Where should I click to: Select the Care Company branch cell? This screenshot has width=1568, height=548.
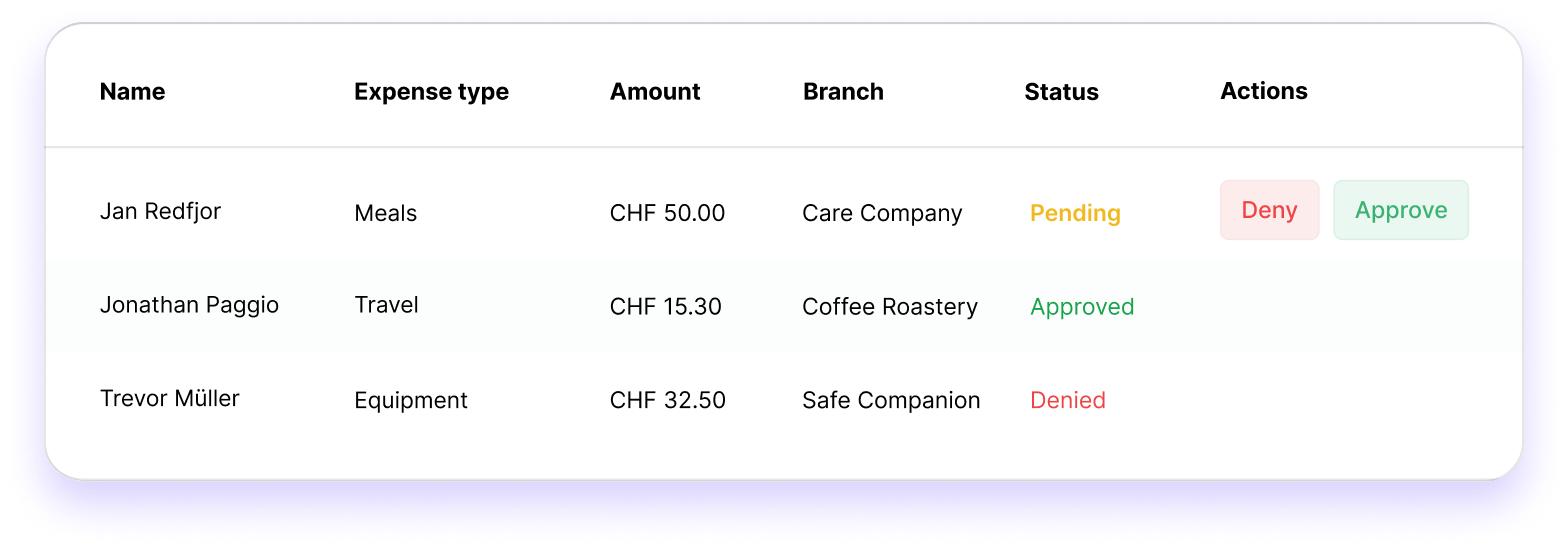click(882, 213)
